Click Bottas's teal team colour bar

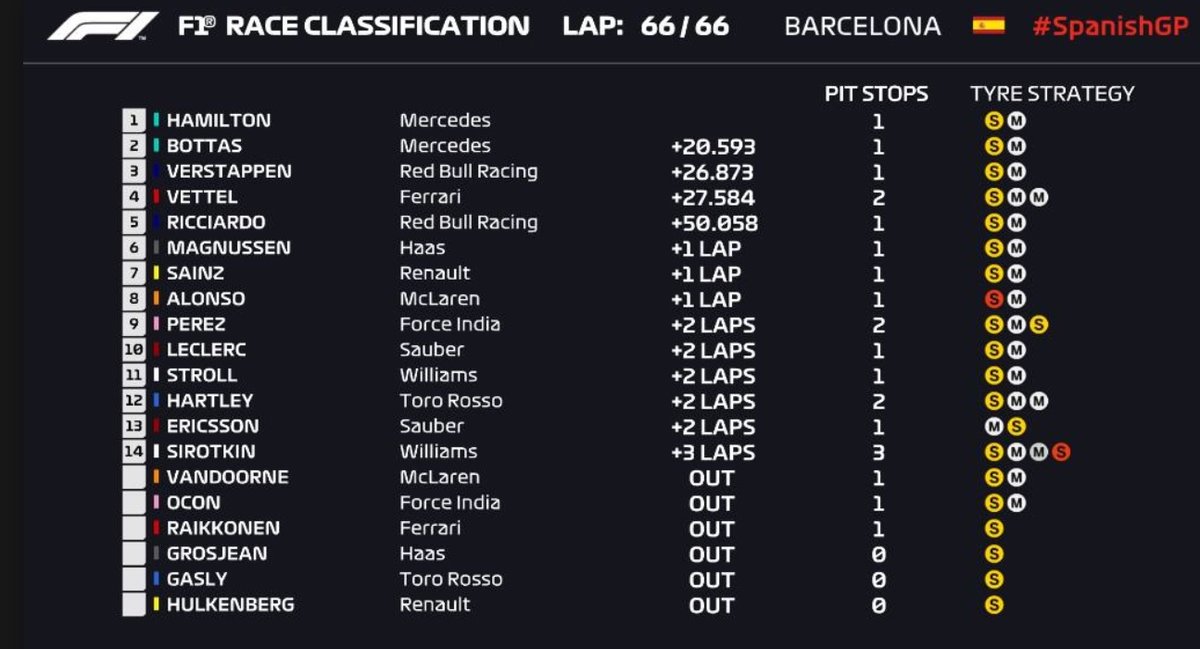coord(156,146)
